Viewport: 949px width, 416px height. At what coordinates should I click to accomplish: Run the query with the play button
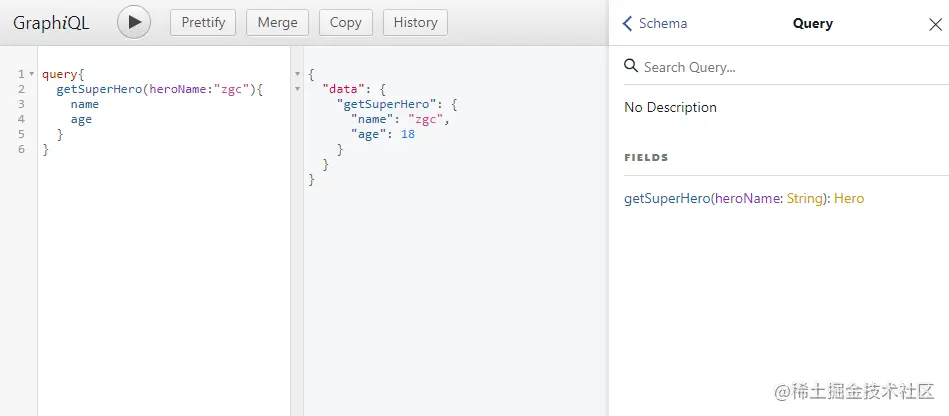[x=134, y=22]
